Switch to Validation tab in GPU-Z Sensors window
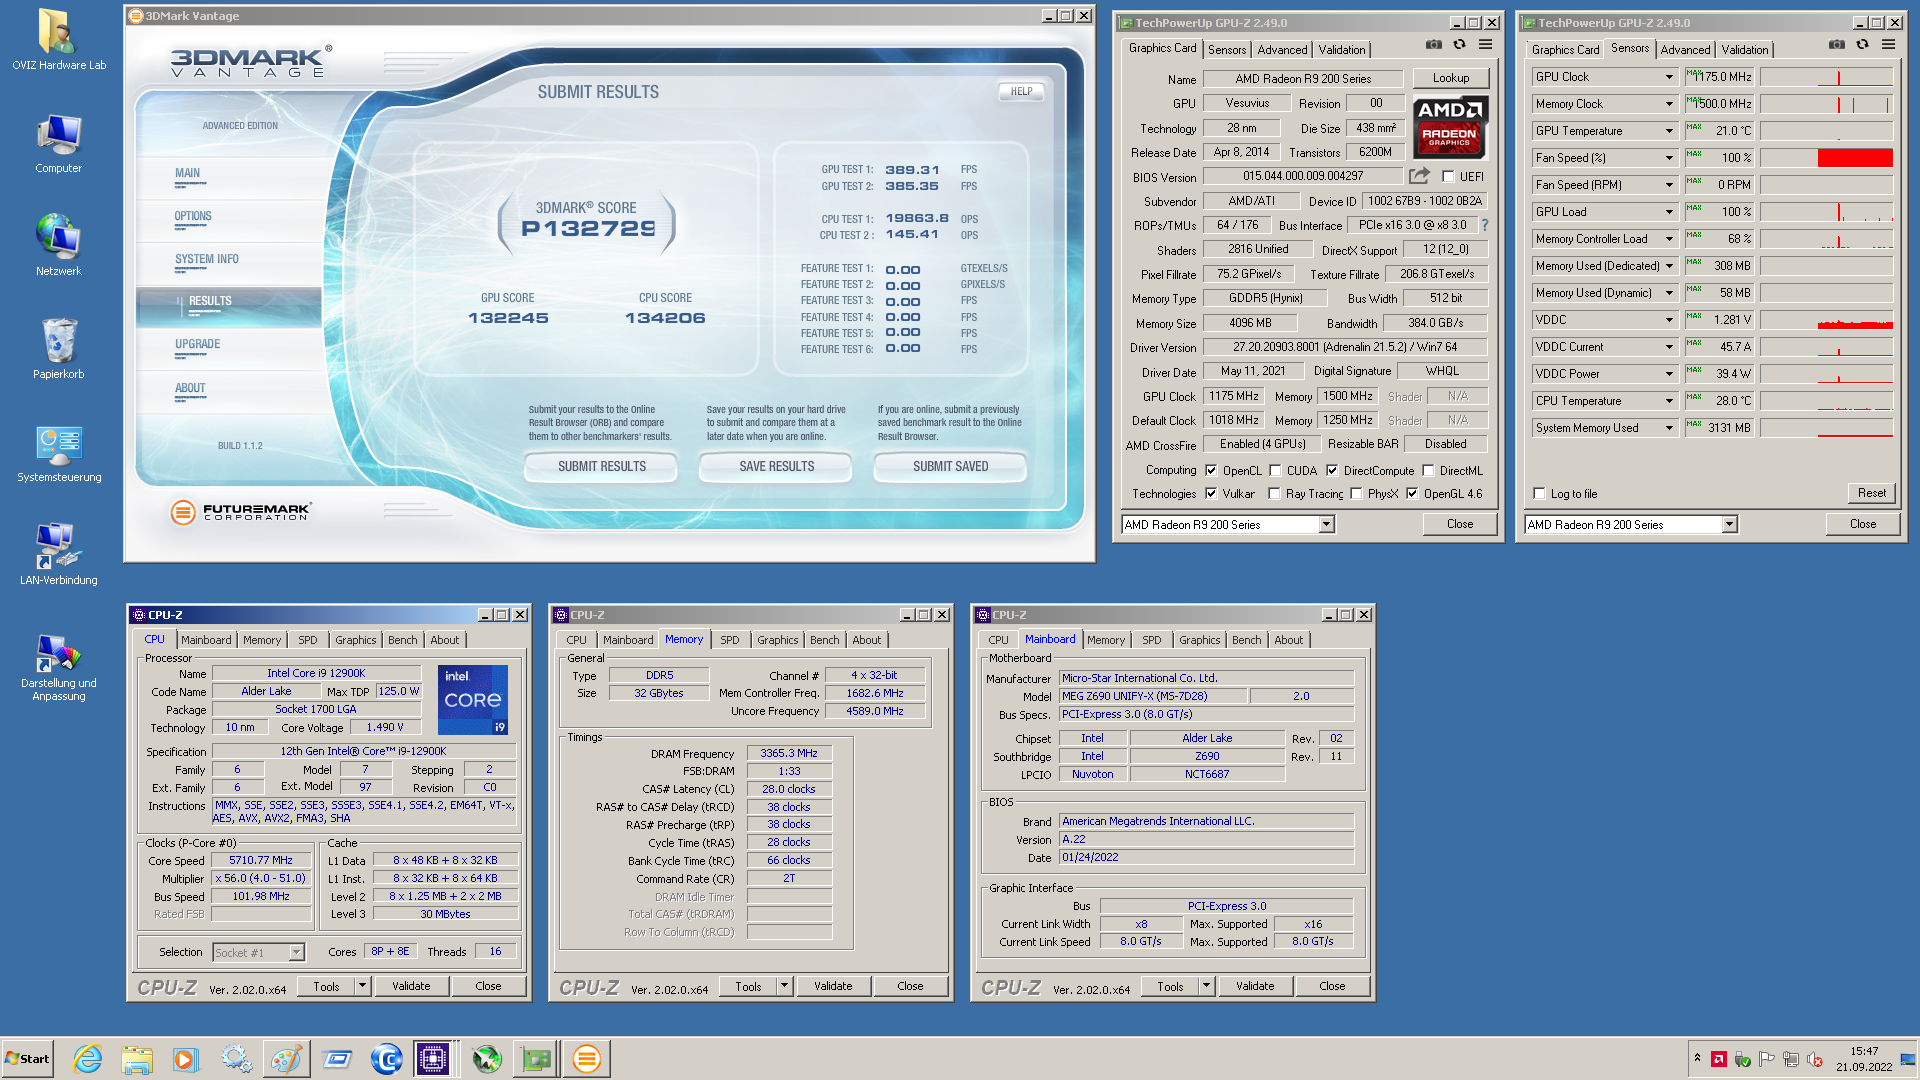1920x1080 pixels. click(x=1744, y=50)
